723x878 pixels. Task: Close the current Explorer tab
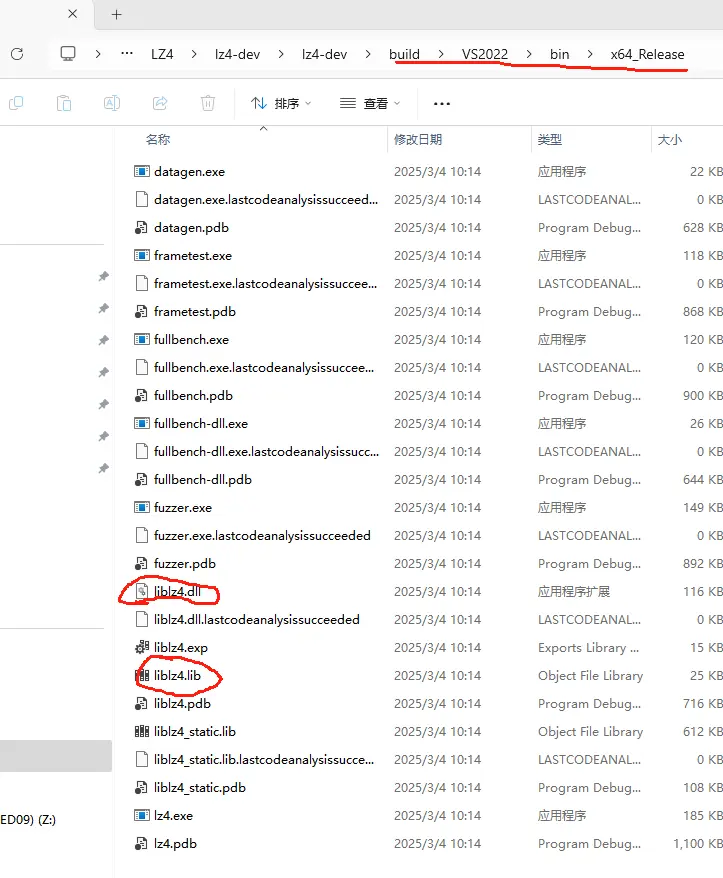click(x=73, y=14)
